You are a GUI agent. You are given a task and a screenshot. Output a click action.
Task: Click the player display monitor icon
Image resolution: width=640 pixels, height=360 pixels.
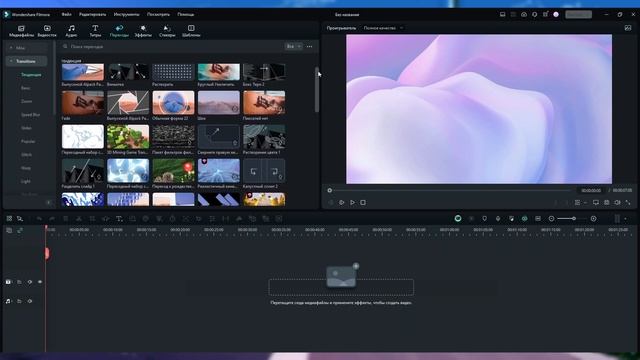coord(596,202)
